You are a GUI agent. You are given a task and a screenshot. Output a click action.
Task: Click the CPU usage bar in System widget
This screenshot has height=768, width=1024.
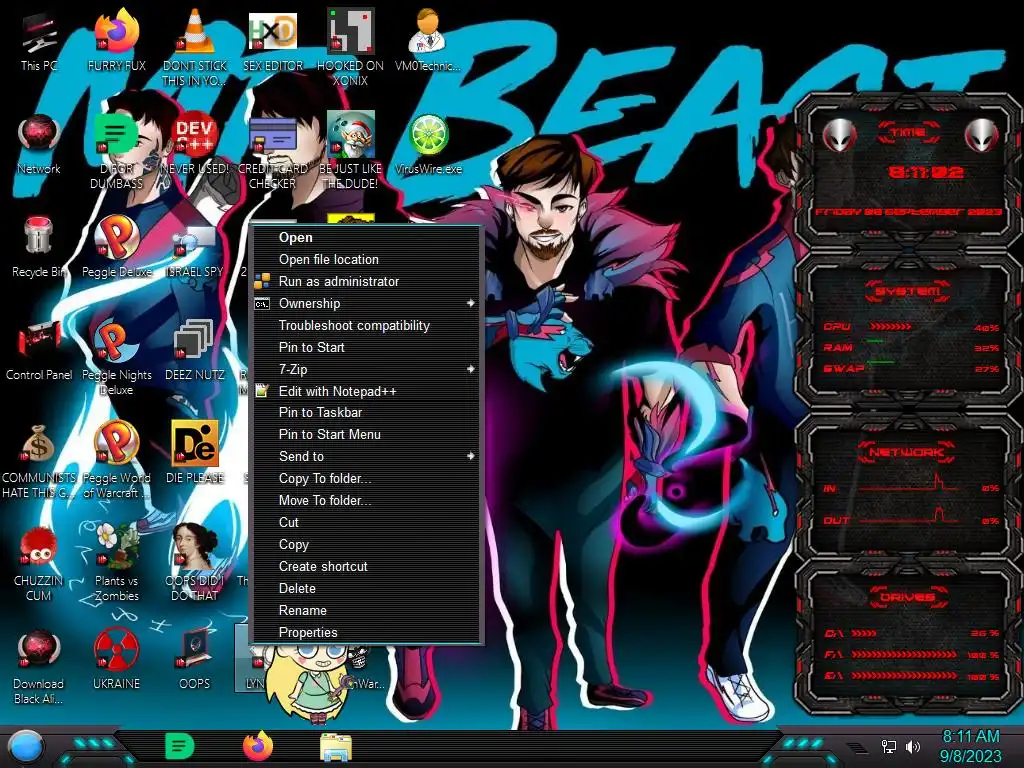[x=890, y=327]
